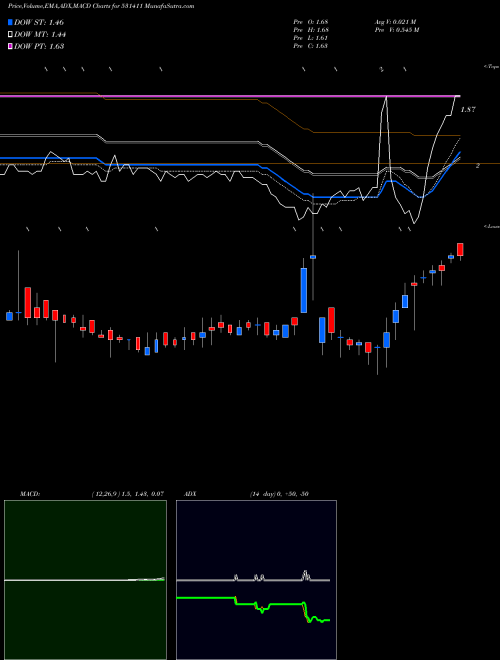Image resolution: width=500 pixels, height=660 pixels.
Task: Click the 'Pre L: 1.61' value
Action: pyautogui.click(x=311, y=38)
